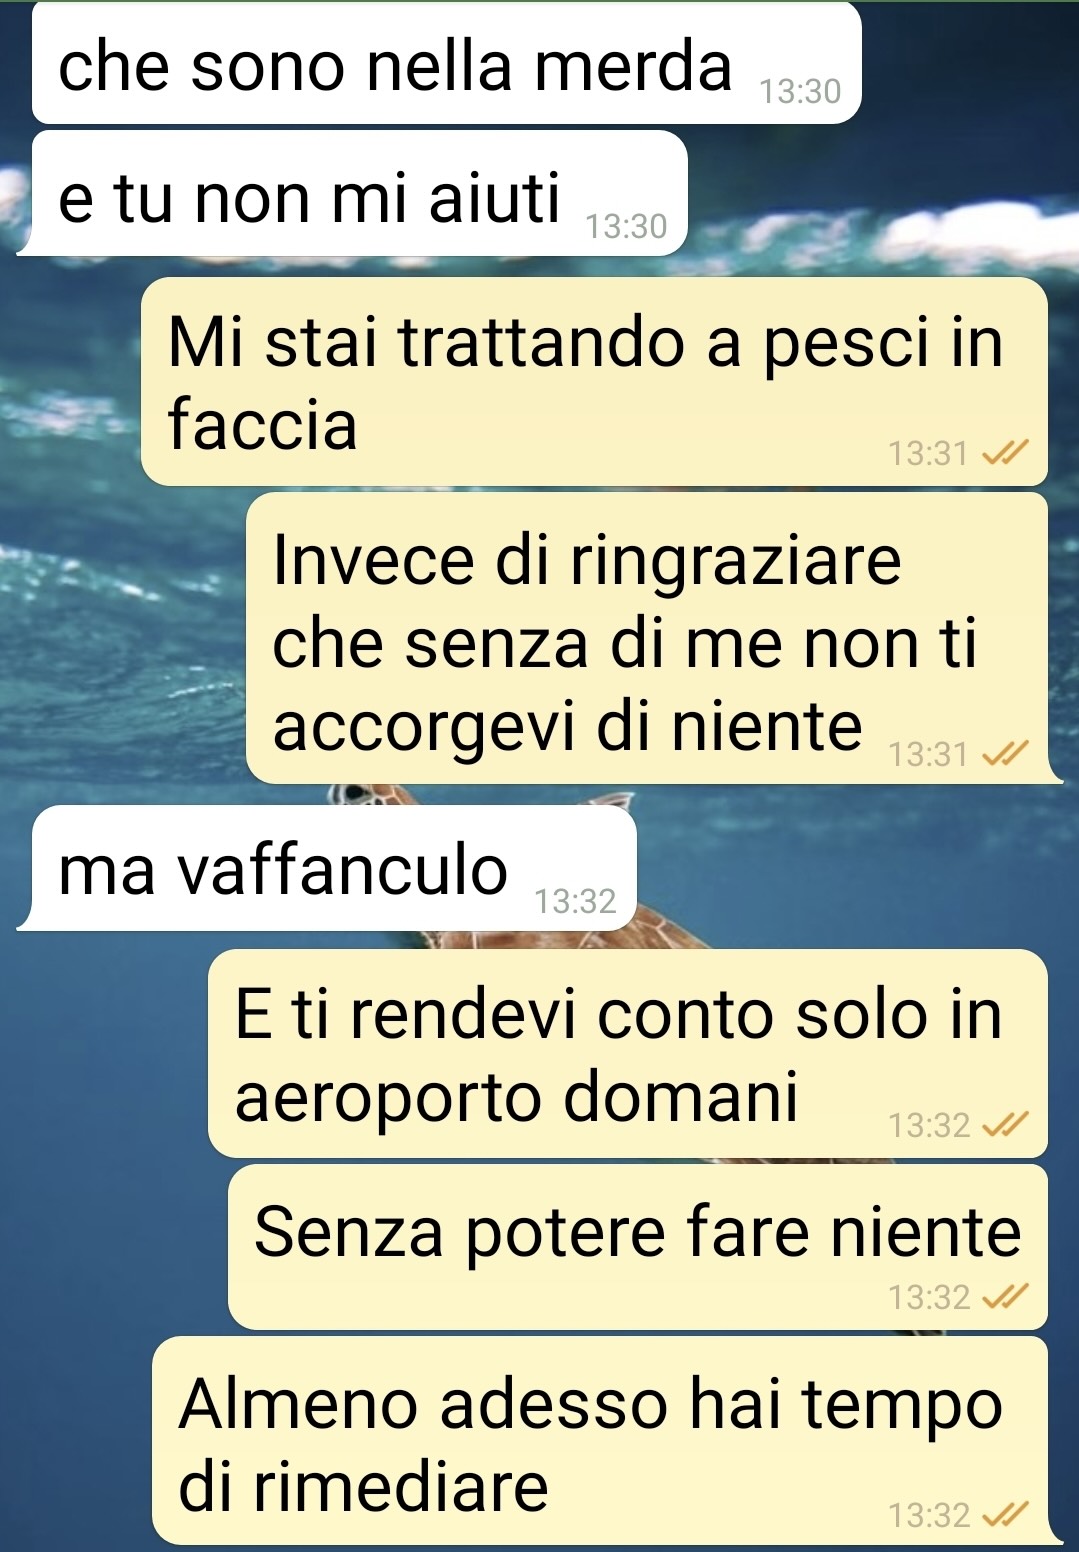The height and width of the screenshot is (1552, 1079).
Task: Select the 'e tu non mi aiuti' message
Action: click(x=360, y=193)
